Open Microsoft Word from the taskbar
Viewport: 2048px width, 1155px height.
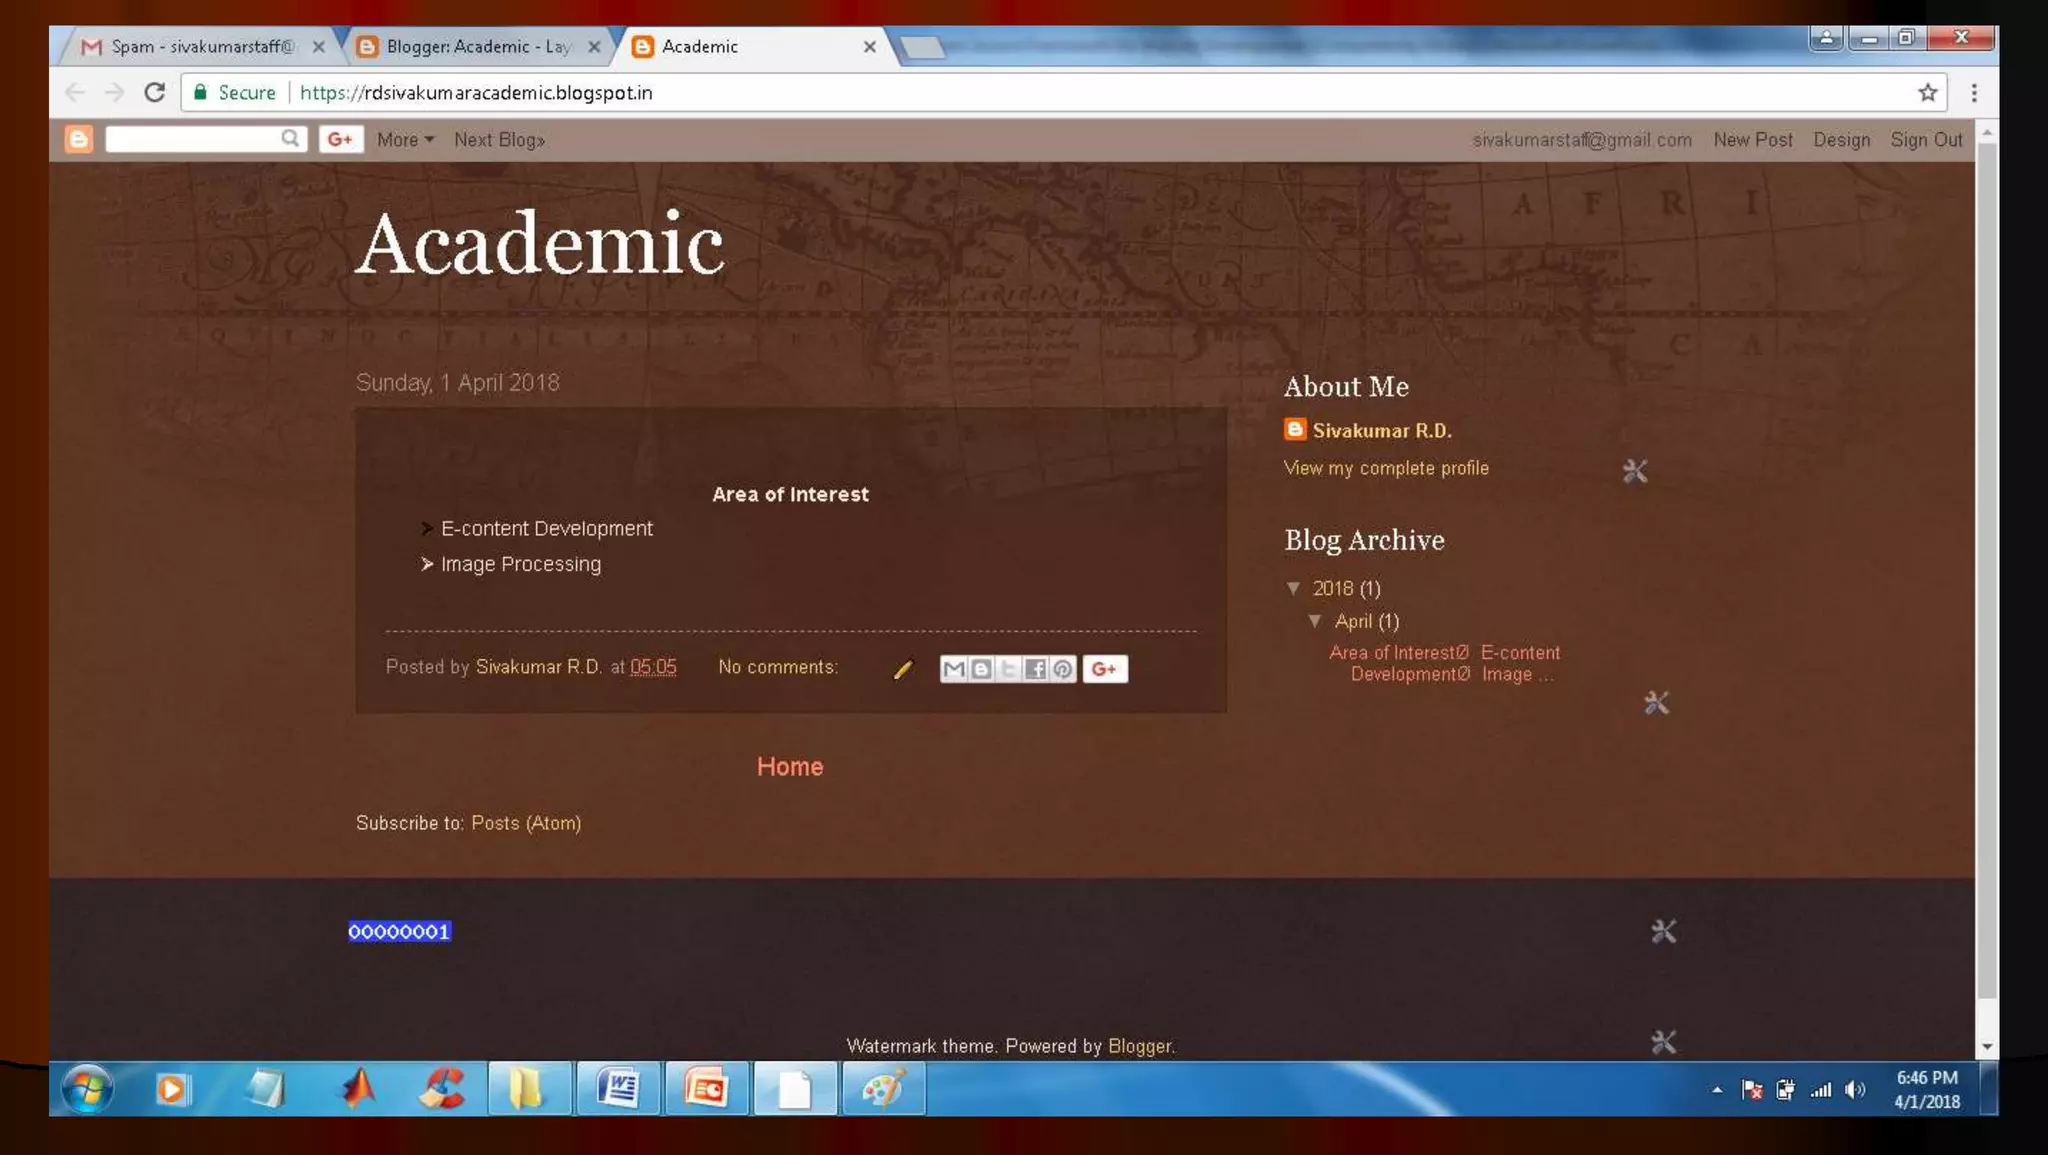click(x=618, y=1088)
